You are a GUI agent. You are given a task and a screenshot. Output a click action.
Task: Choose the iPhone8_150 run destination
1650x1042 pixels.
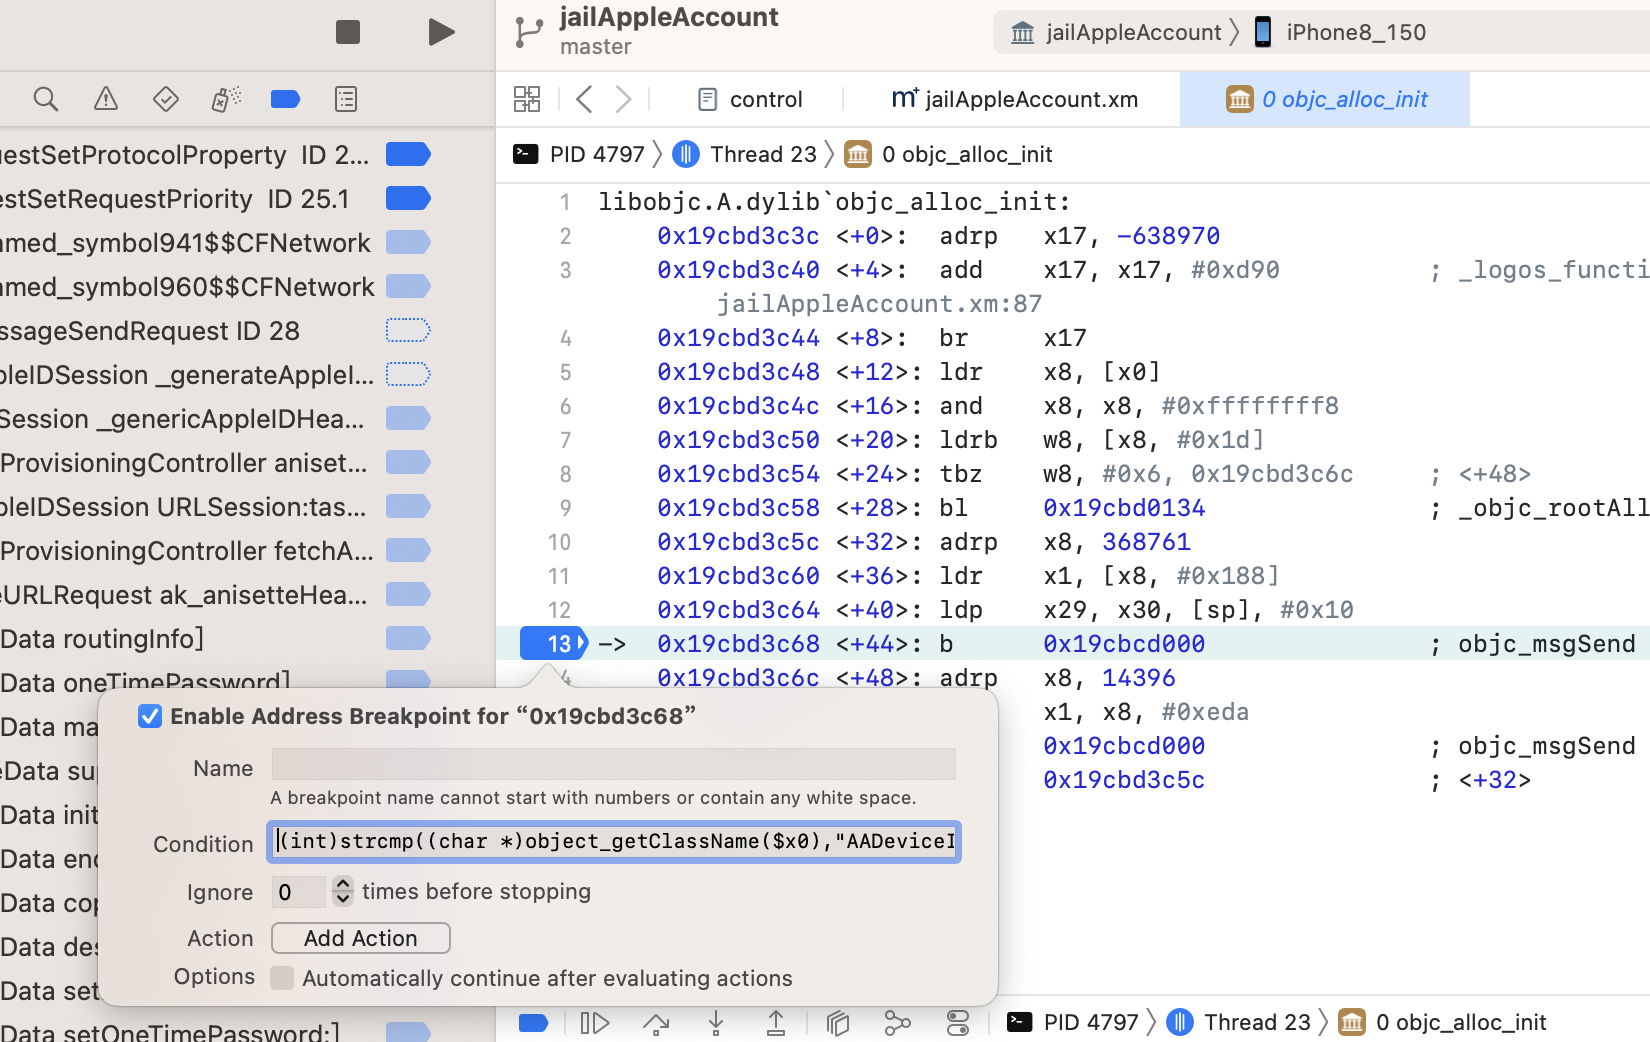1340,32
